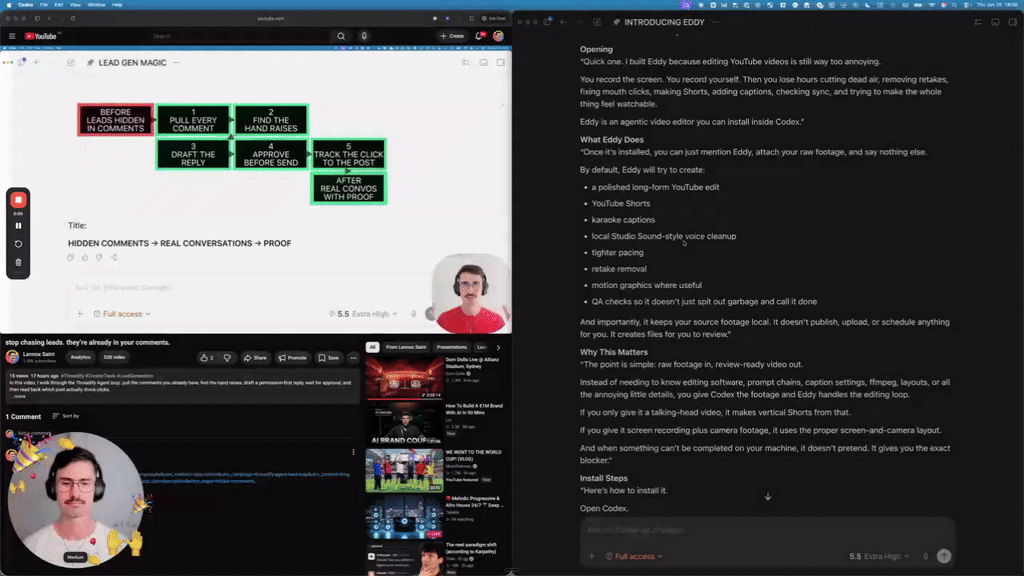
Task: Expand description with ...more
Action: pyautogui.click(x=18, y=396)
